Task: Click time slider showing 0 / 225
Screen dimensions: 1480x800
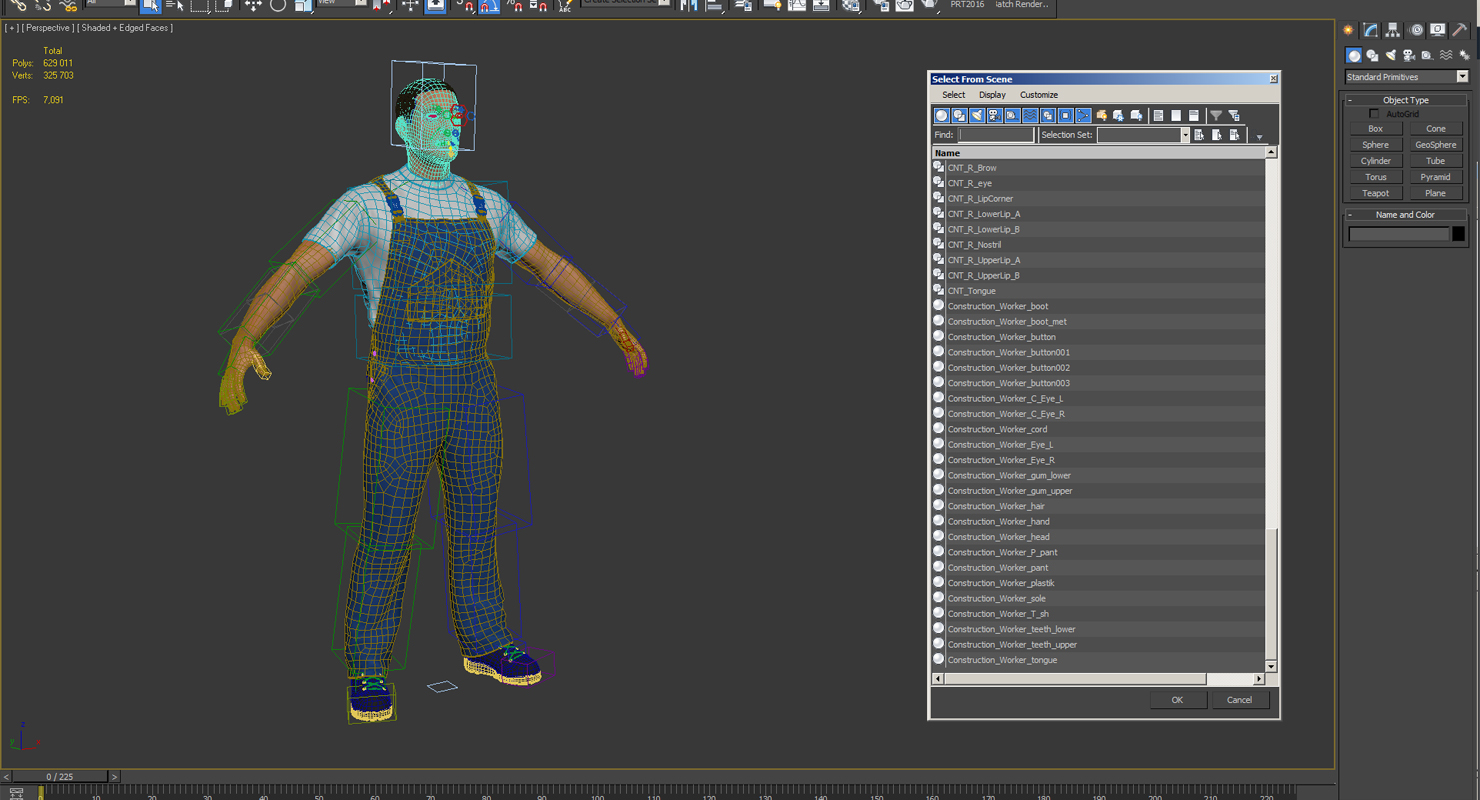Action: point(60,777)
